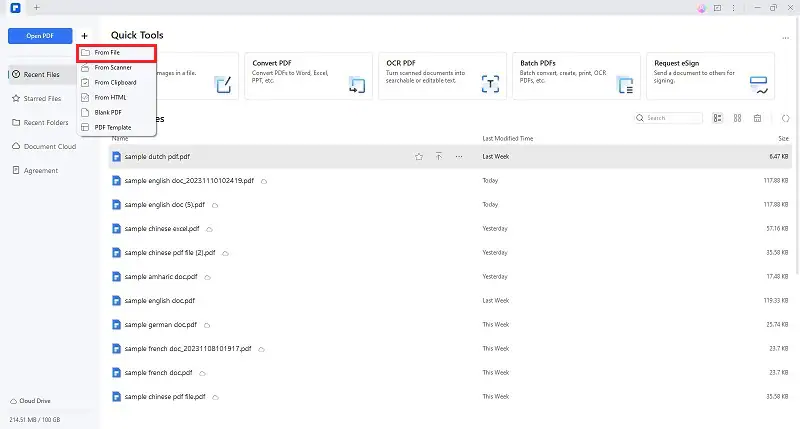Switch to grid thumbnail view
Screen dimensions: 800x429
(x=737, y=118)
